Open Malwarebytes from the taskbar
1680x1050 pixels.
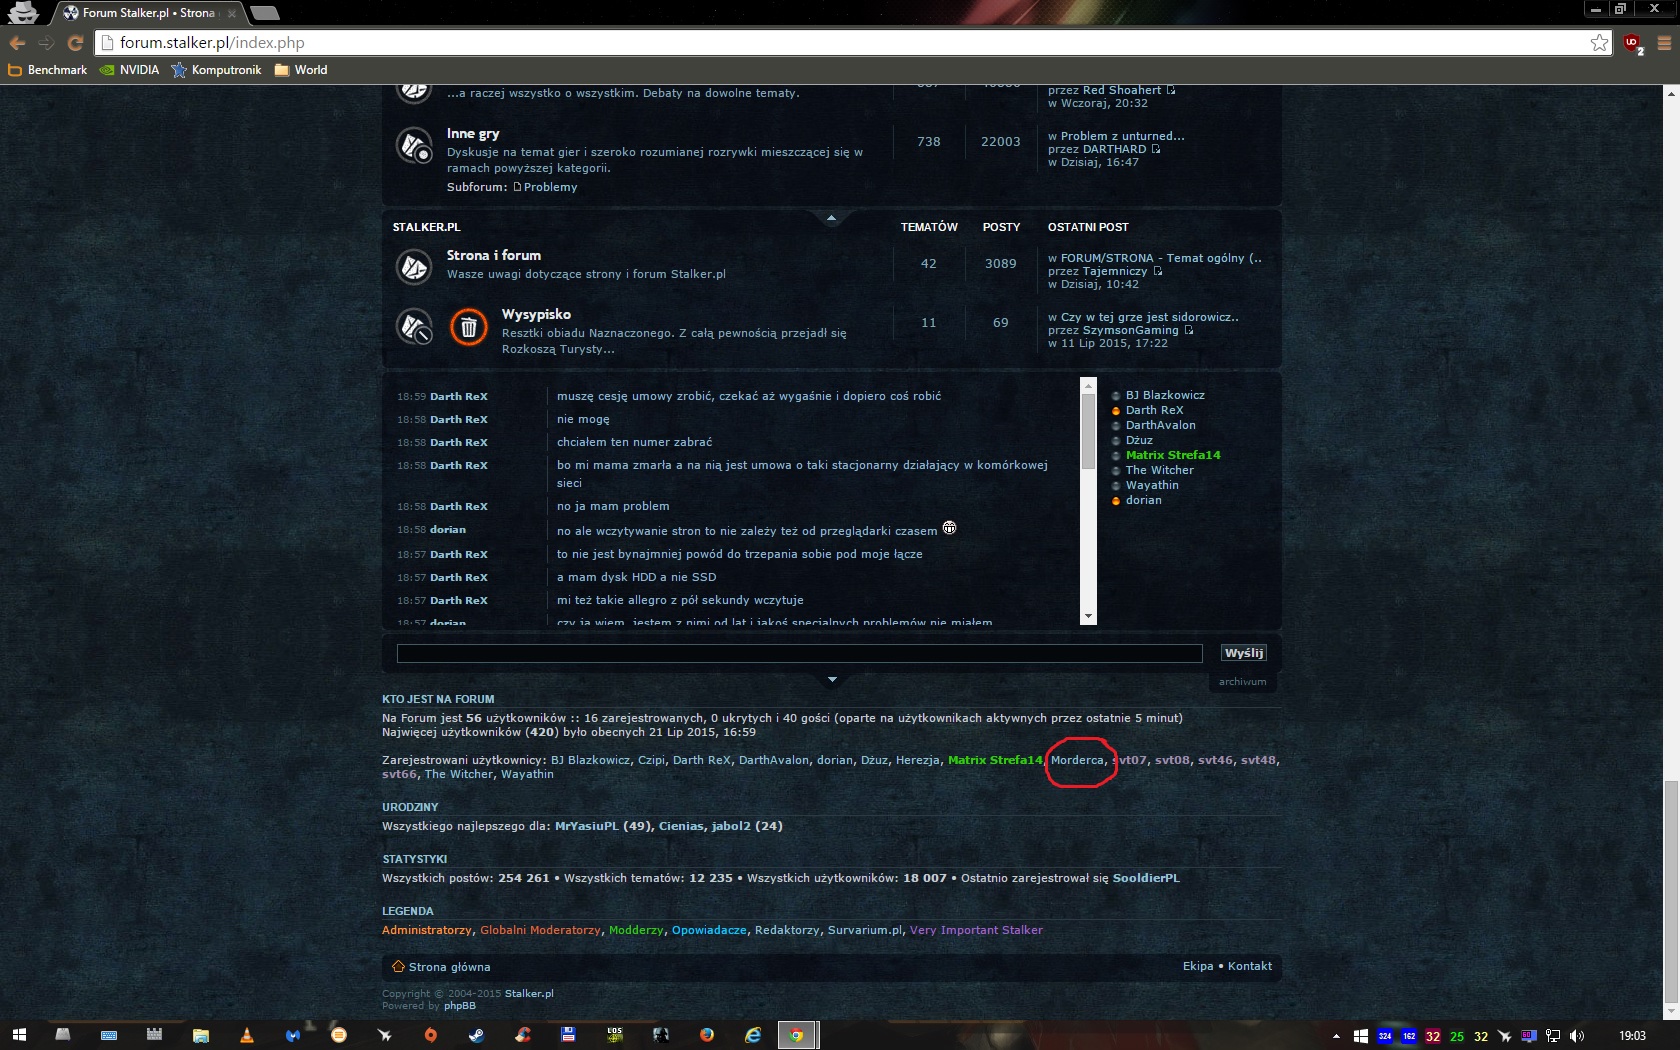[293, 1035]
